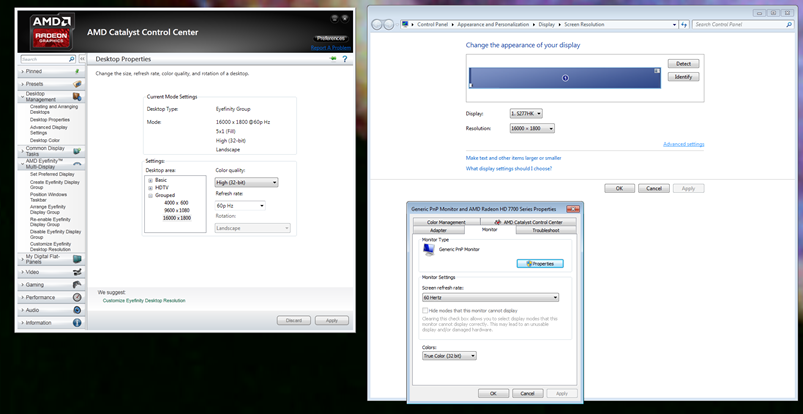This screenshot has width=803, height=414.
Task: Select 9600 x 1080 in Grouped list
Action: pos(177,211)
